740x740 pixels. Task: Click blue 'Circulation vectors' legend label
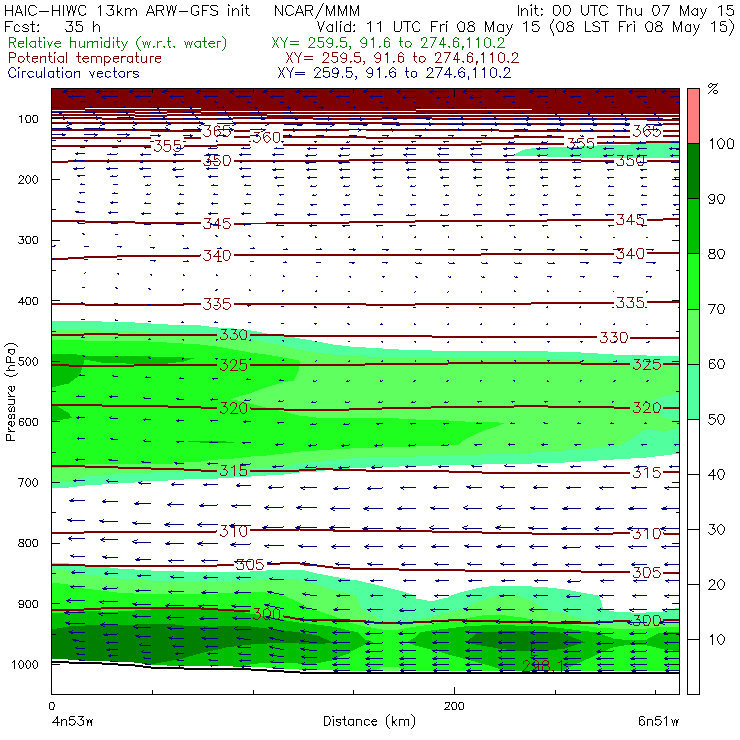pyautogui.click(x=73, y=73)
